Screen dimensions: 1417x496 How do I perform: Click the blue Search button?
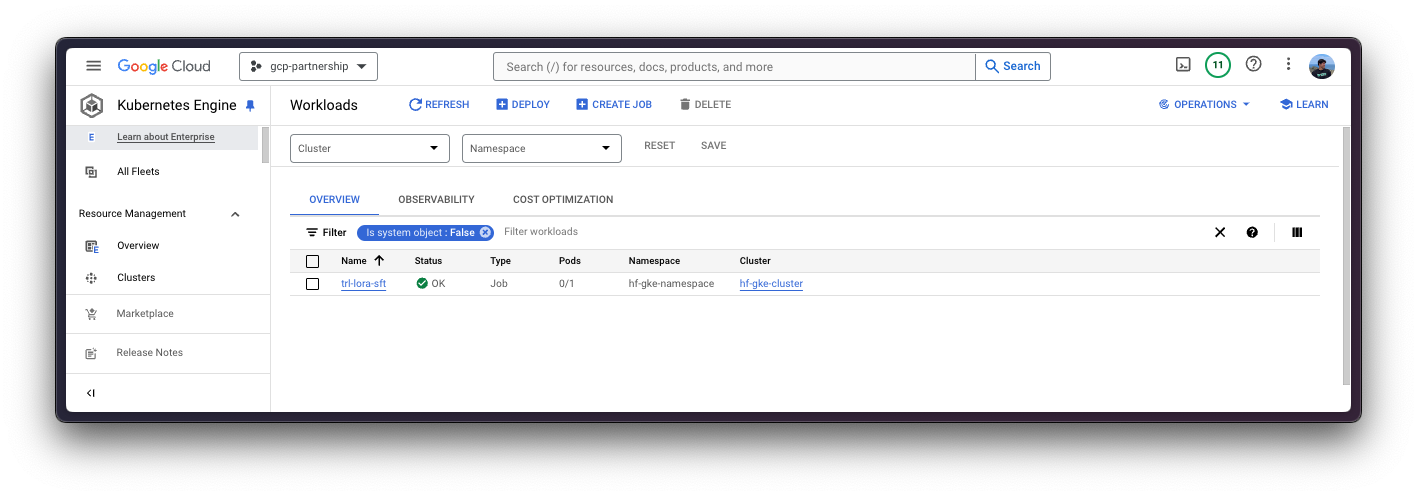click(1013, 67)
